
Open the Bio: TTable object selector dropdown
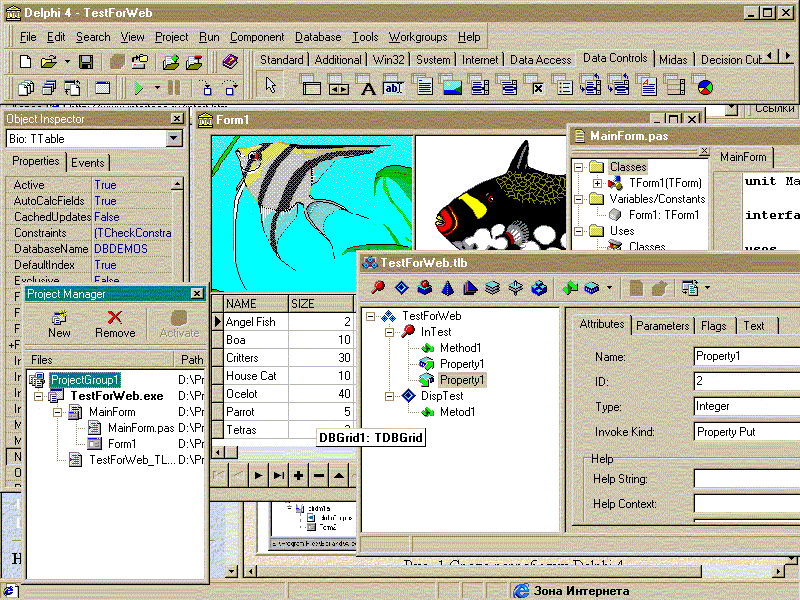coord(173,138)
